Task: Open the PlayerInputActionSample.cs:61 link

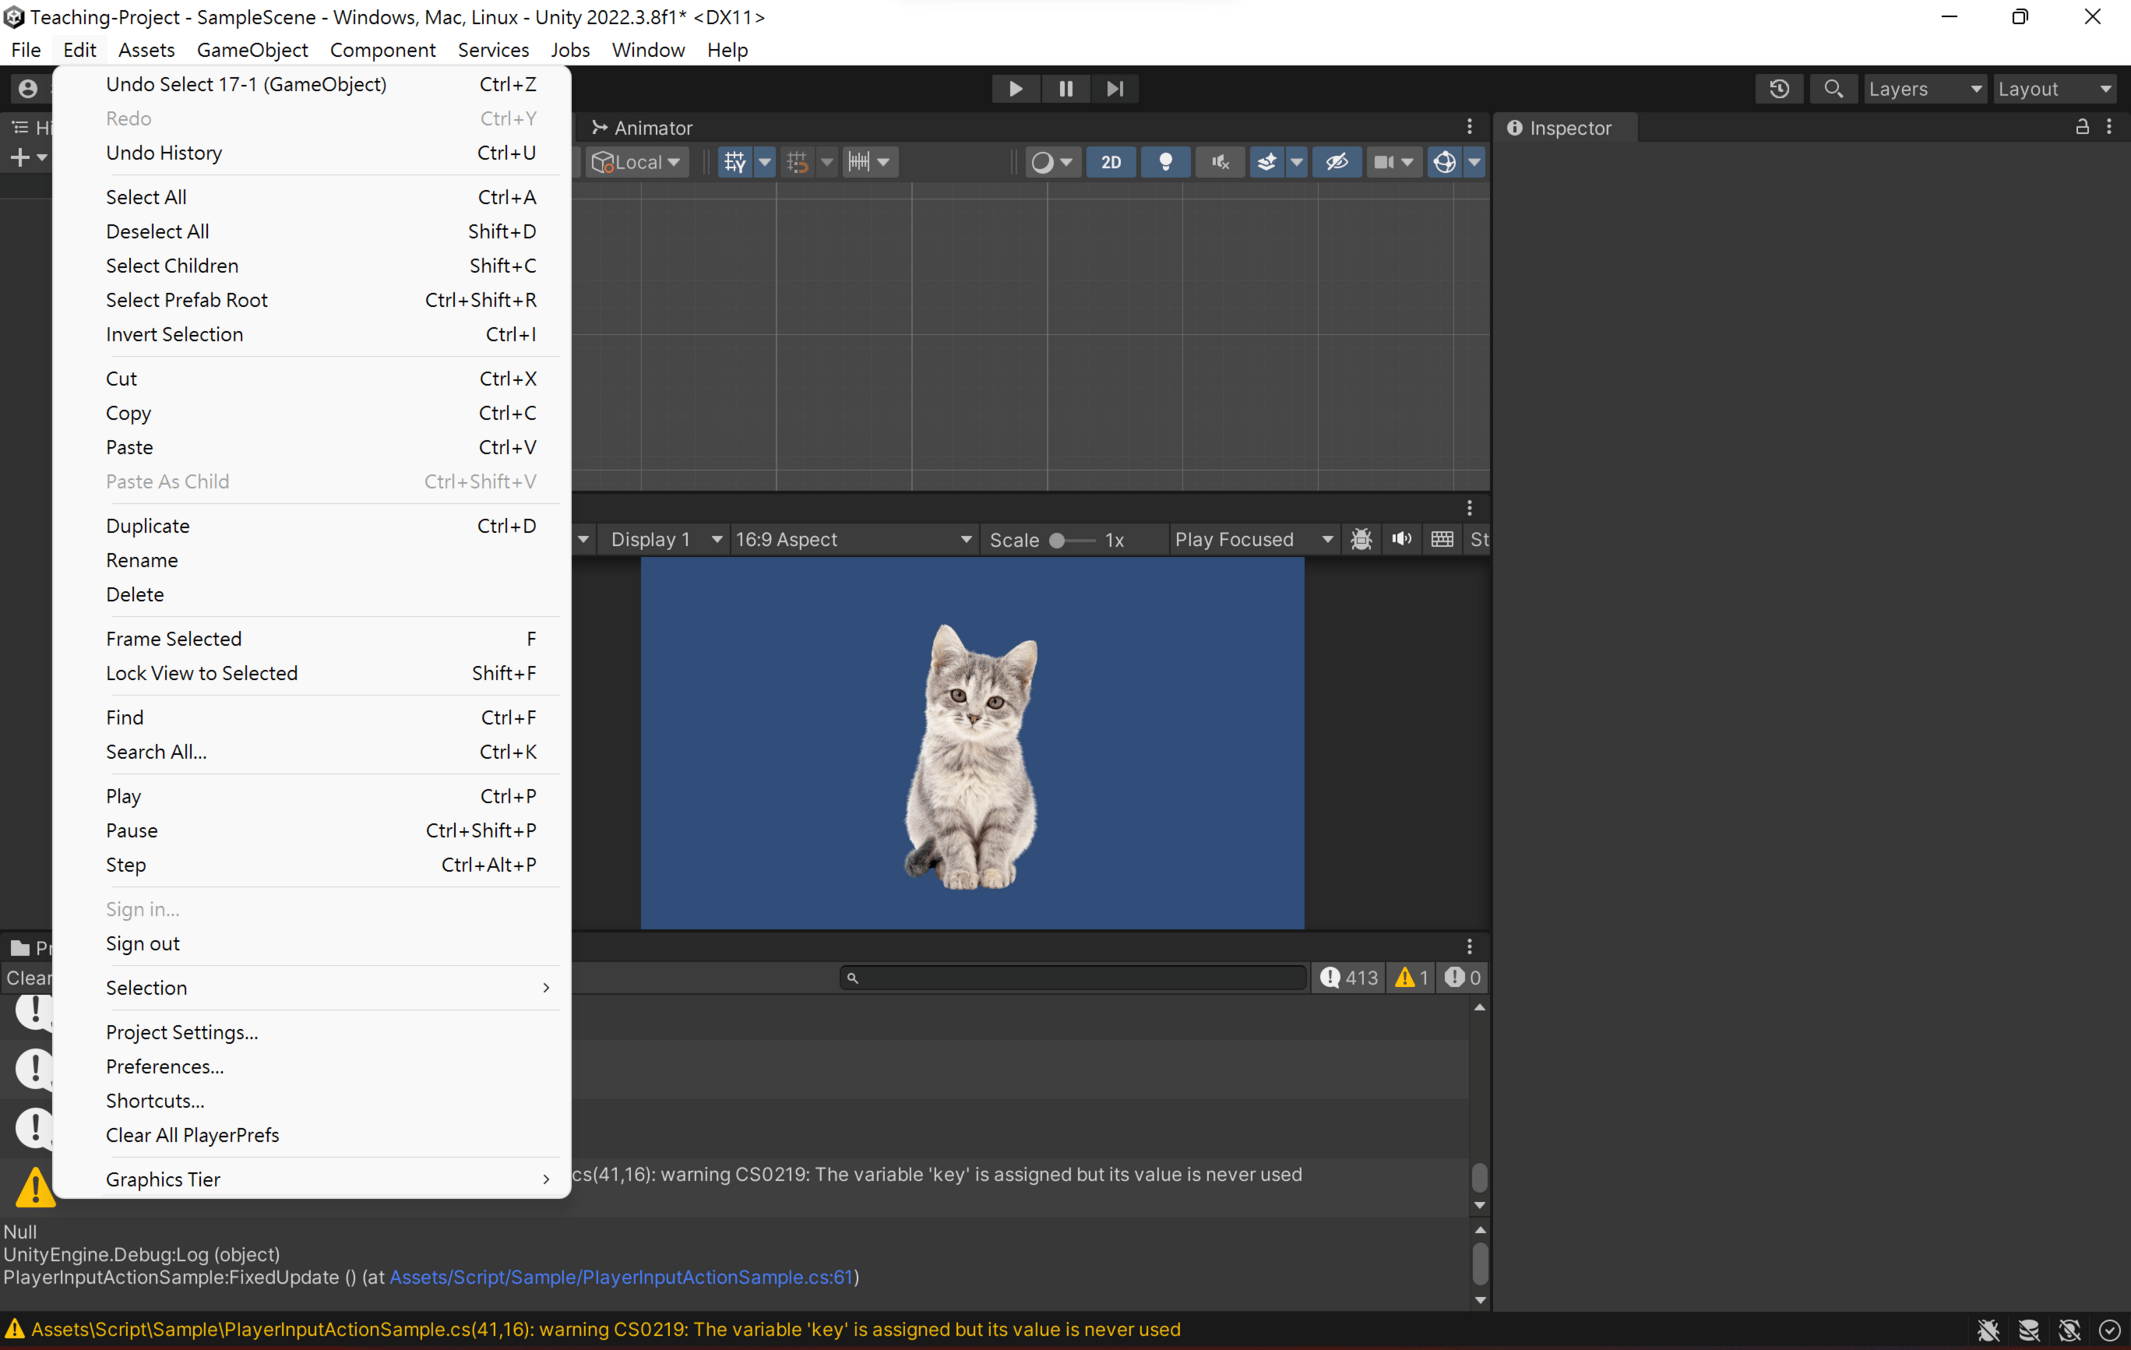Action: point(620,1277)
